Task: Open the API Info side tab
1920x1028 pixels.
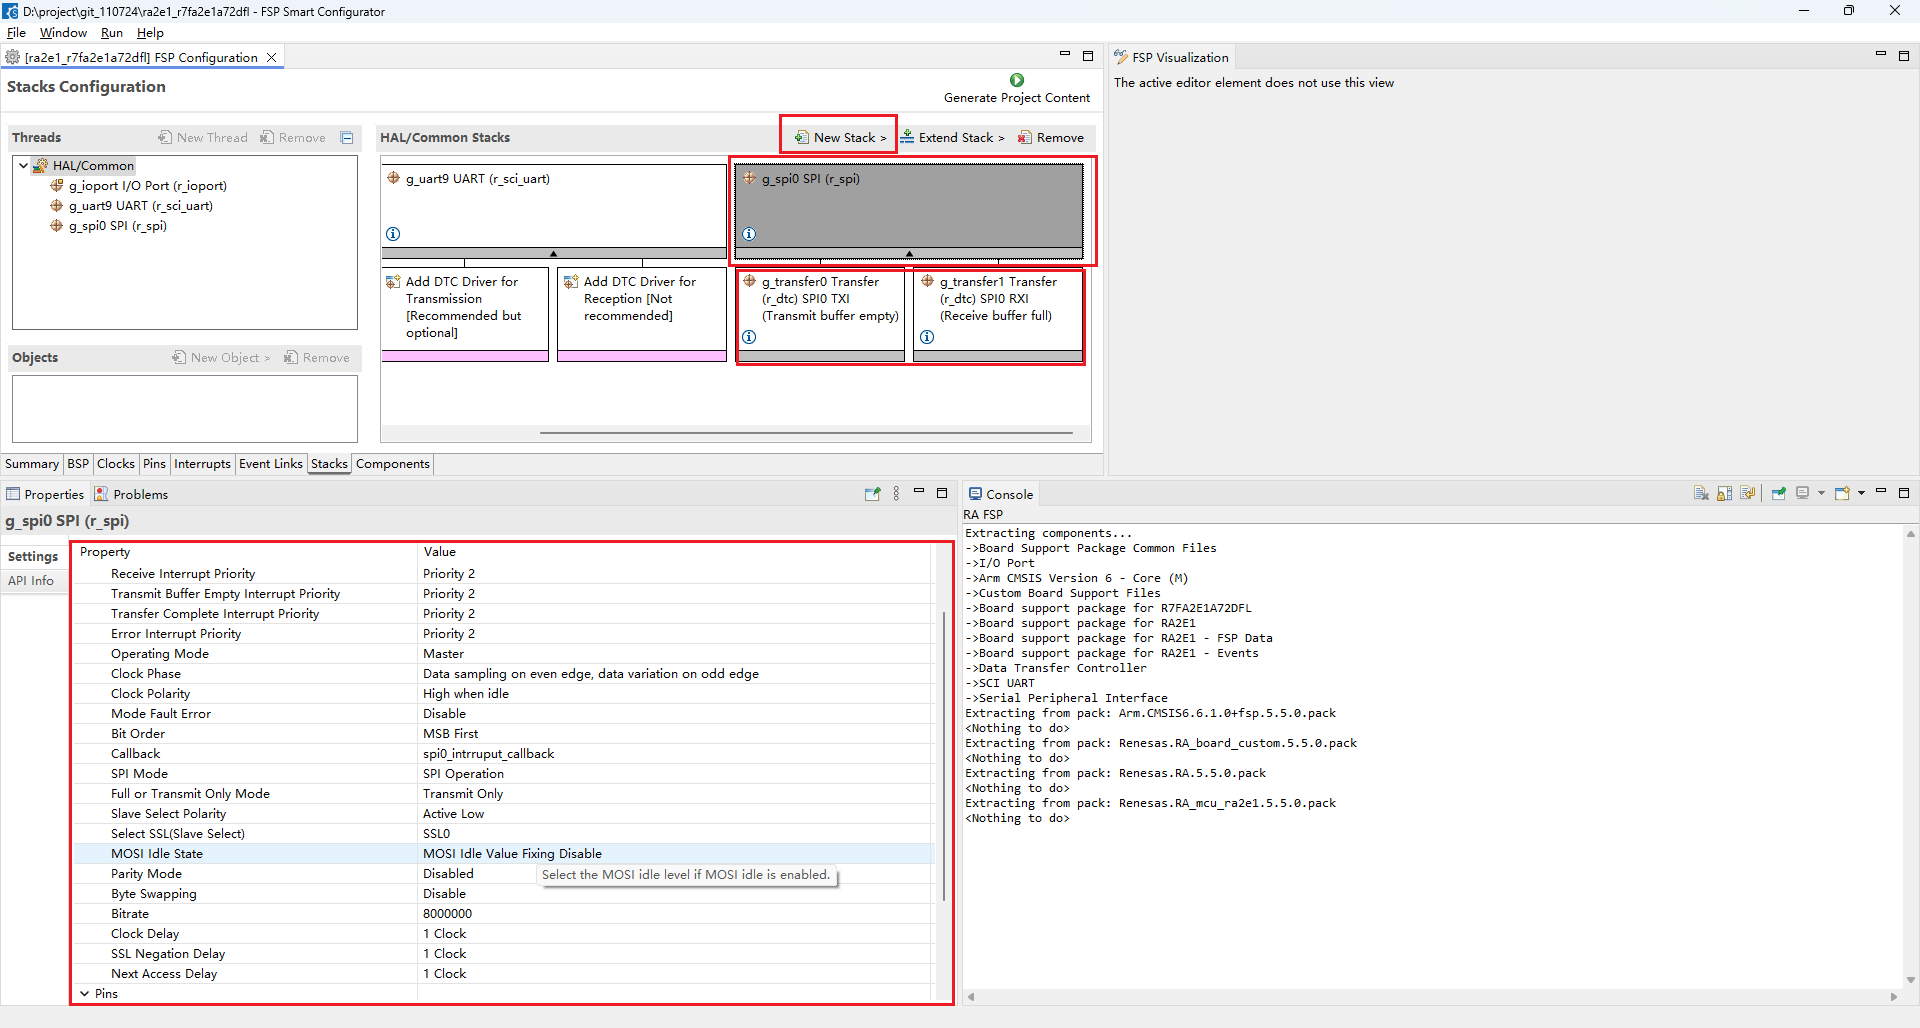Action: tap(31, 581)
